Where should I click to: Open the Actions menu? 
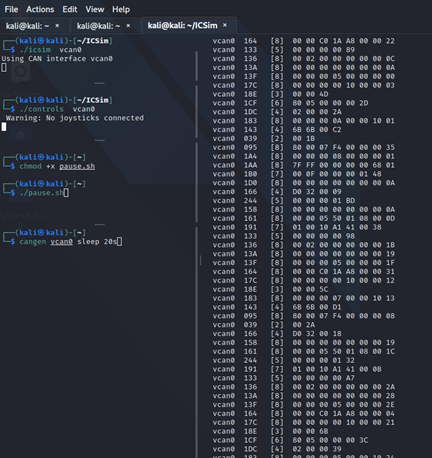40,9
